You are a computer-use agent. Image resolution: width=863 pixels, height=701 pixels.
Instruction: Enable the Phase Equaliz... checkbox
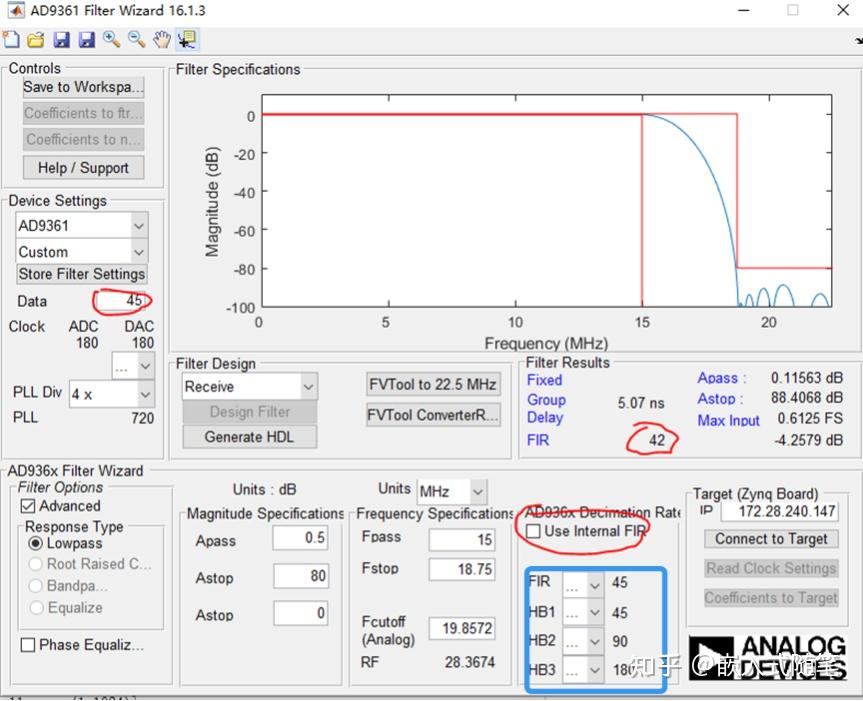point(28,644)
